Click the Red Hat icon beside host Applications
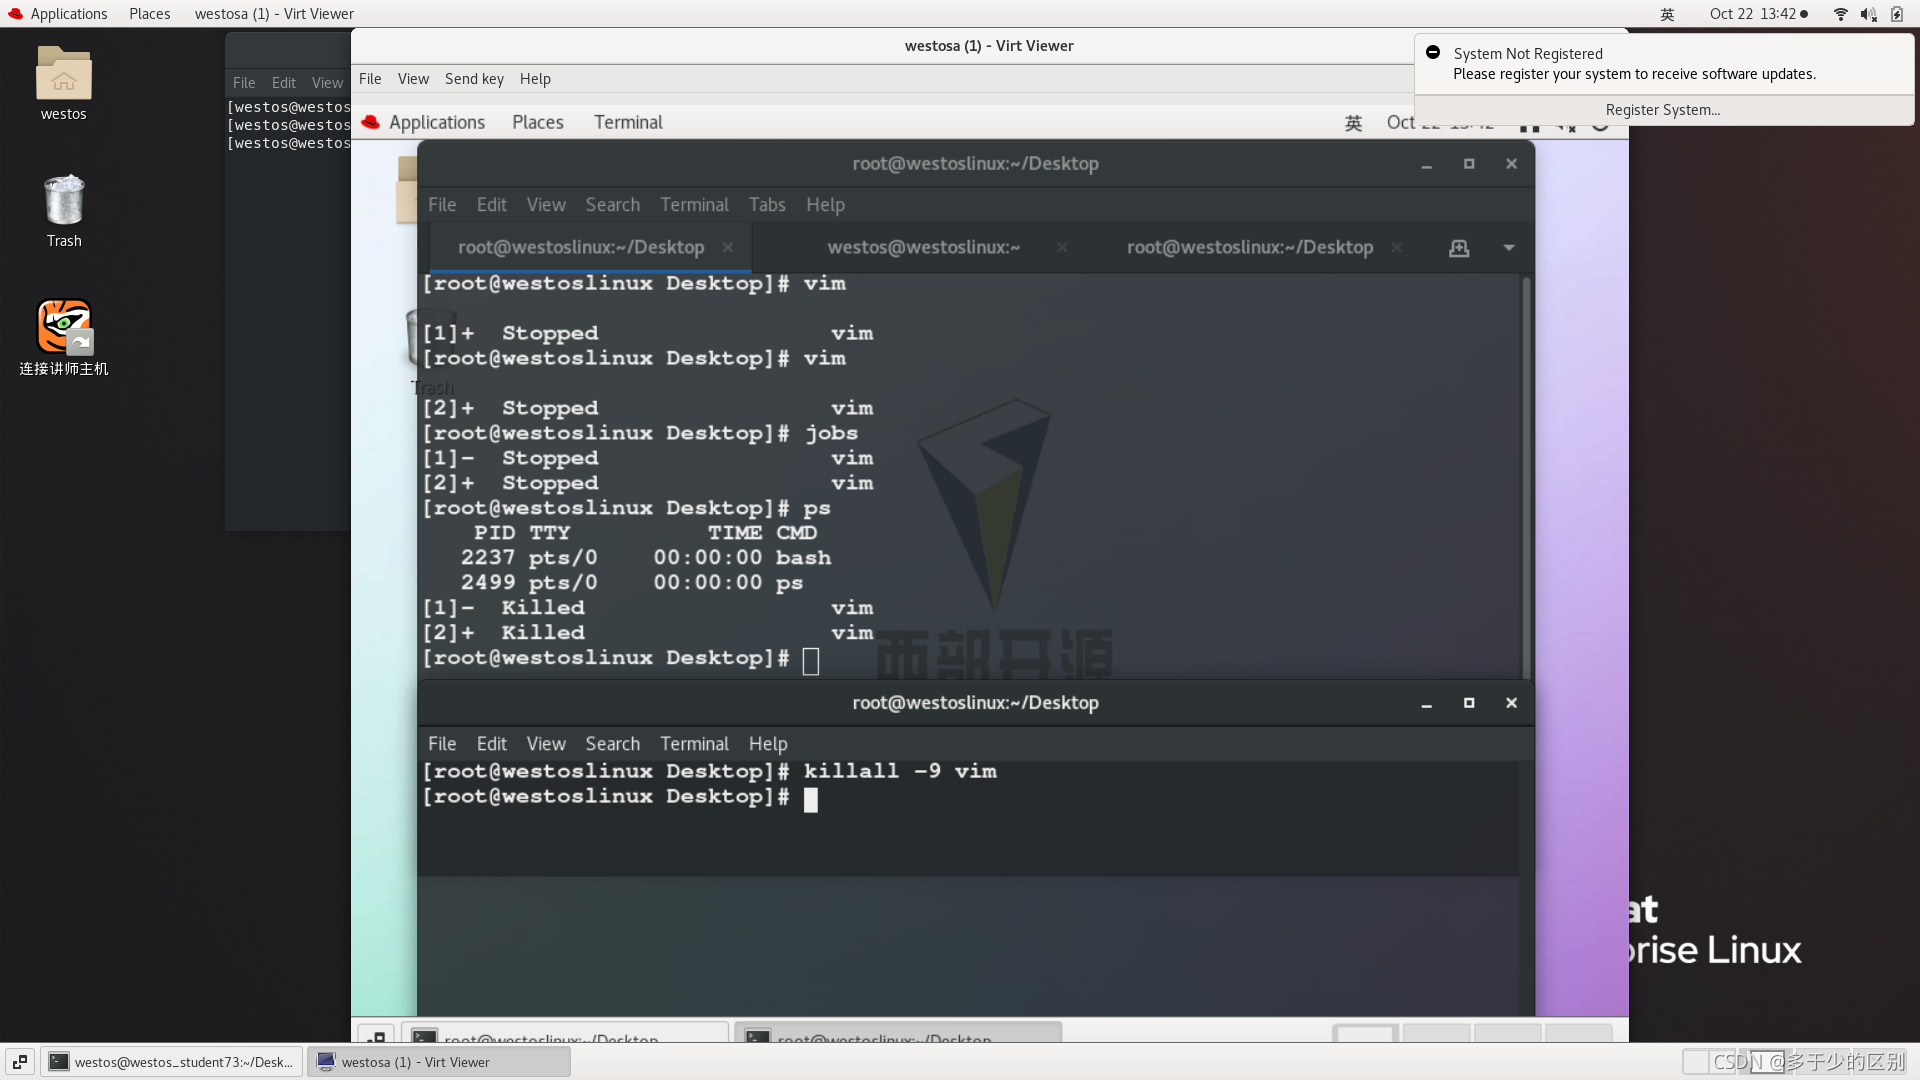 tap(15, 14)
